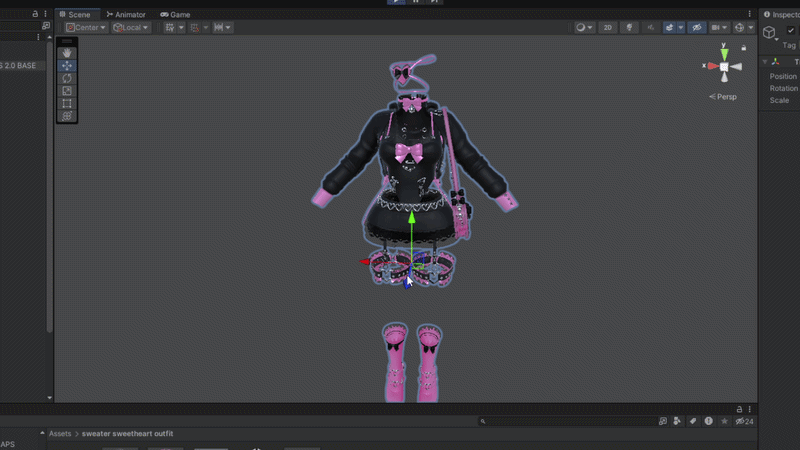Select the Rotate tool
Screen dimensions: 800x450
67,78
